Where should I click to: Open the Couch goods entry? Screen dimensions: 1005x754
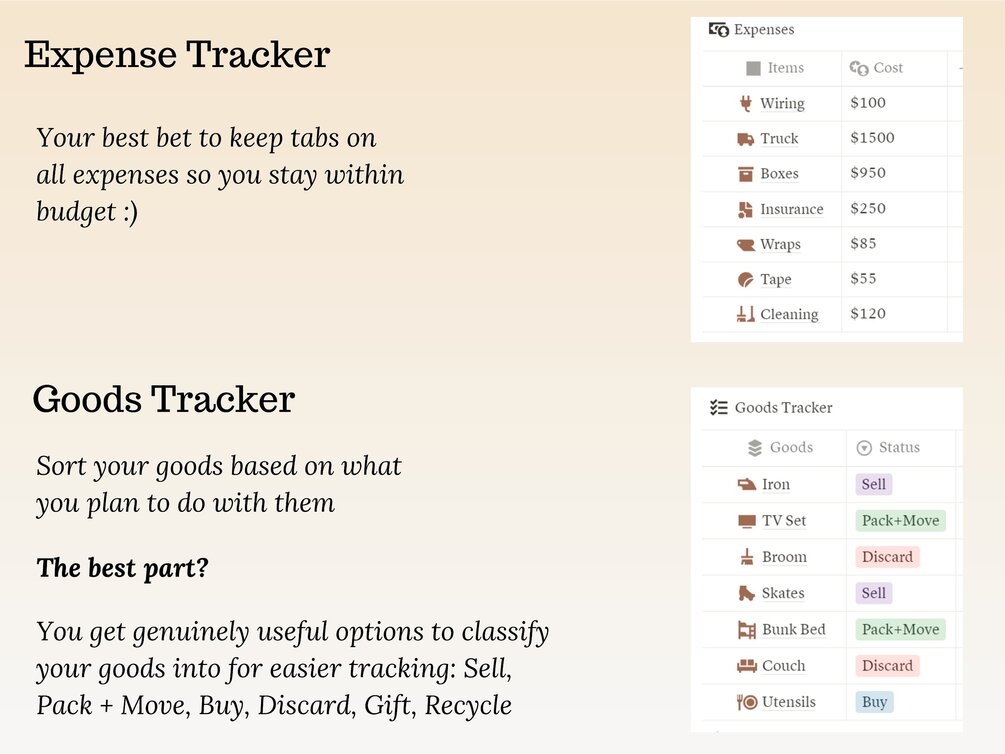pyautogui.click(x=783, y=666)
